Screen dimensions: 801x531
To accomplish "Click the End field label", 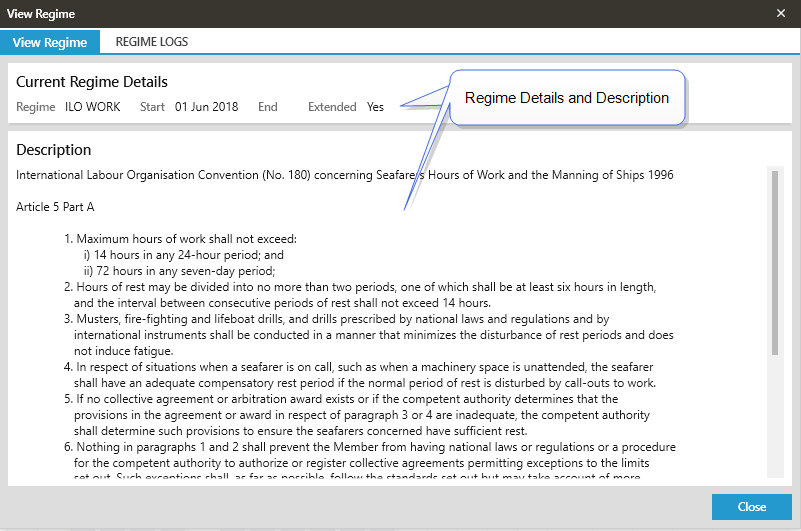I will click(267, 107).
